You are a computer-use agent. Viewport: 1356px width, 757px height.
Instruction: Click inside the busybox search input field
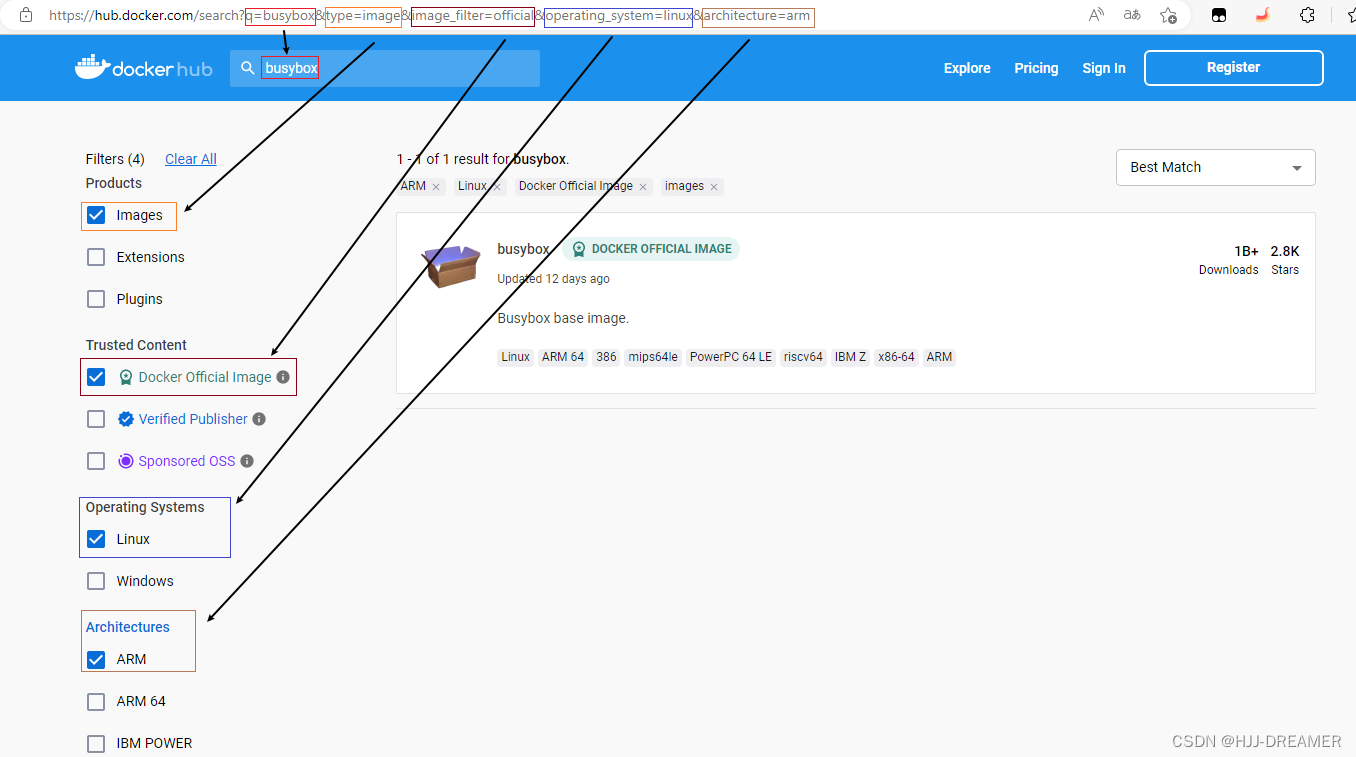tap(290, 68)
